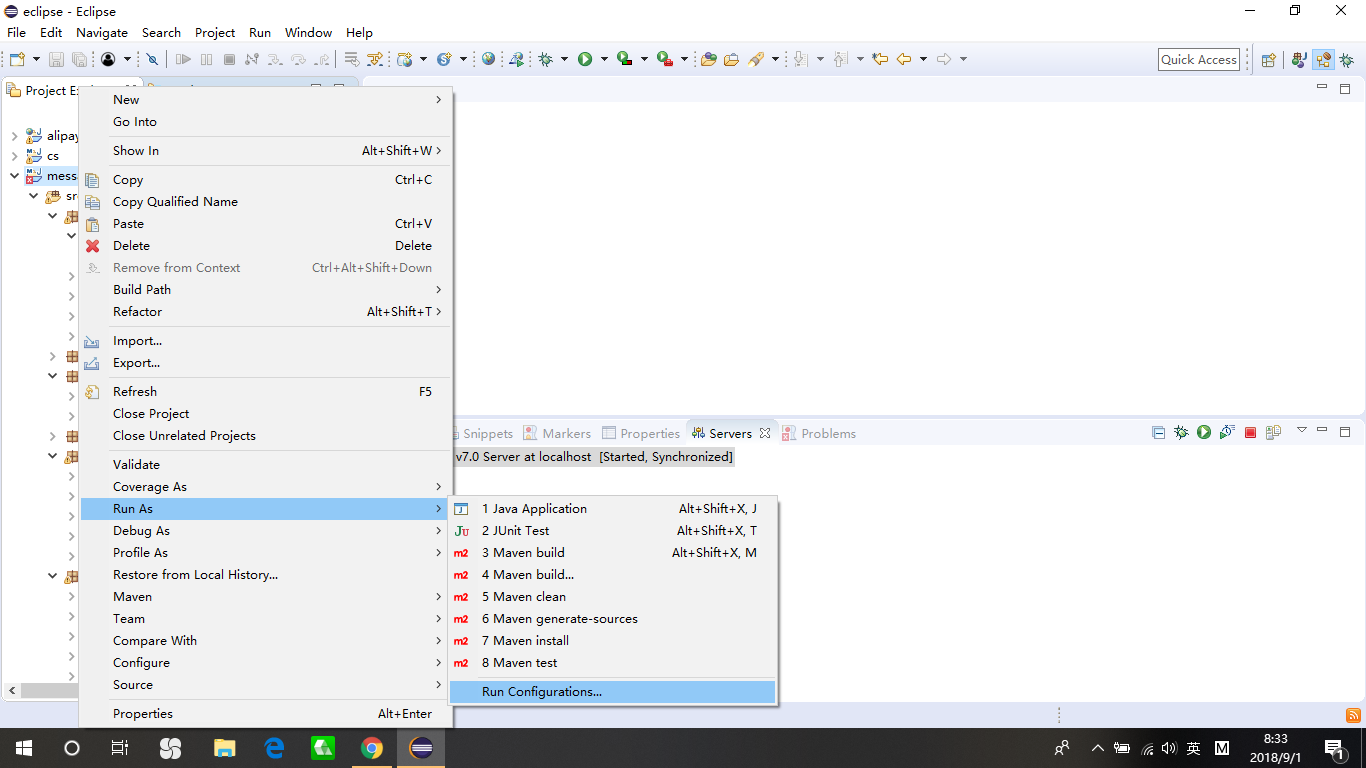Open Debug As submenu
The width and height of the screenshot is (1366, 768).
265,531
